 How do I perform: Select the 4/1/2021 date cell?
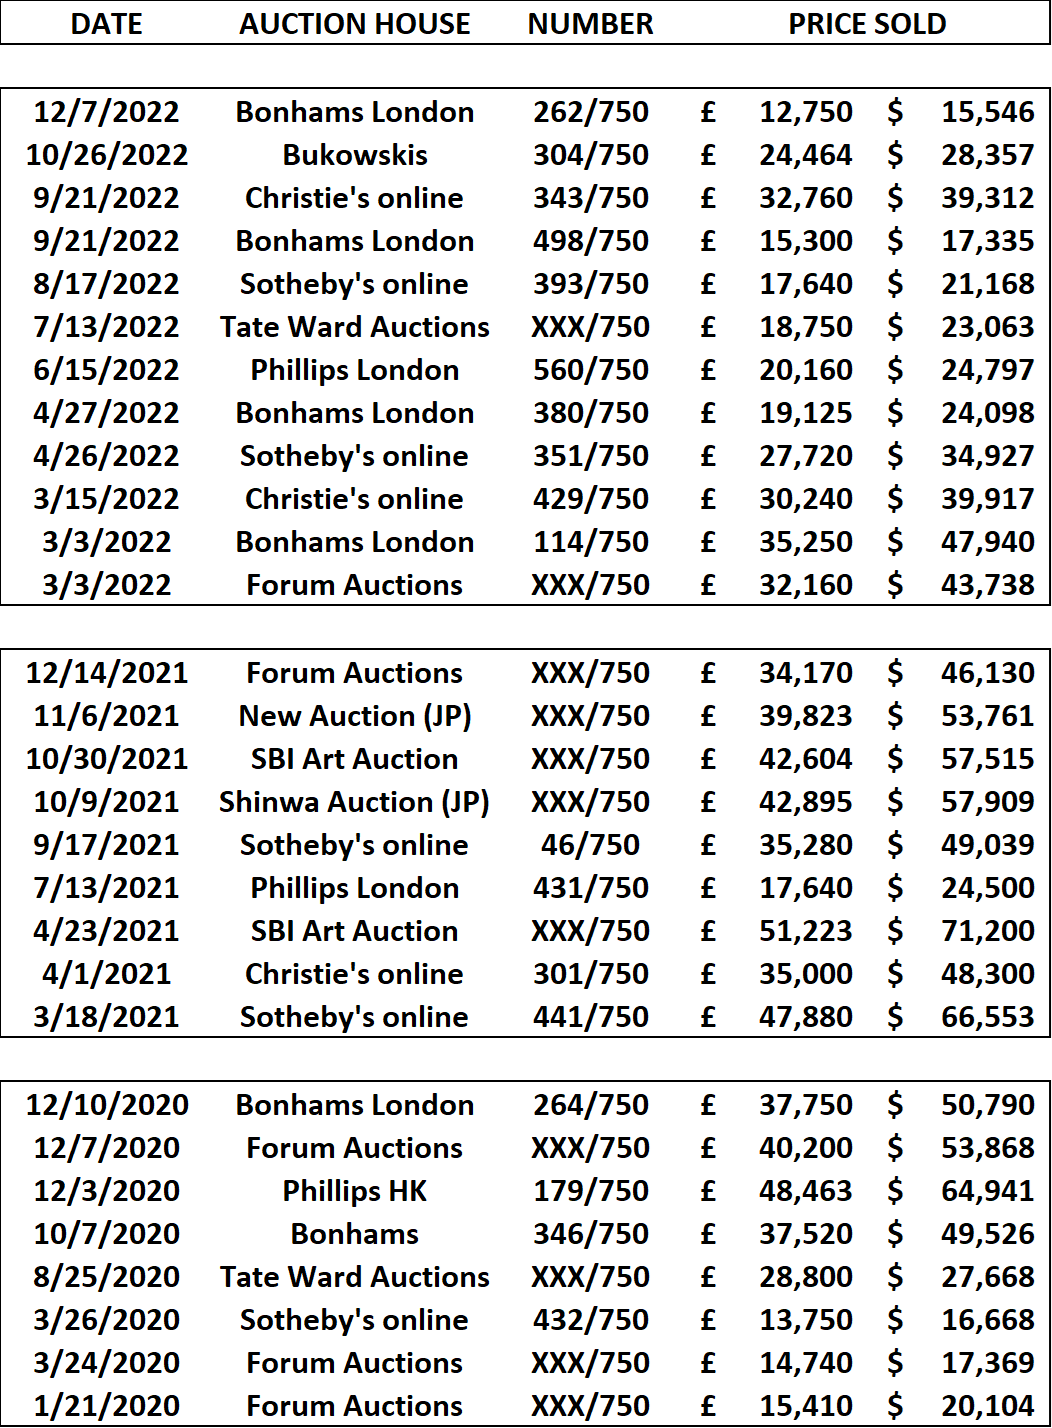(x=106, y=974)
